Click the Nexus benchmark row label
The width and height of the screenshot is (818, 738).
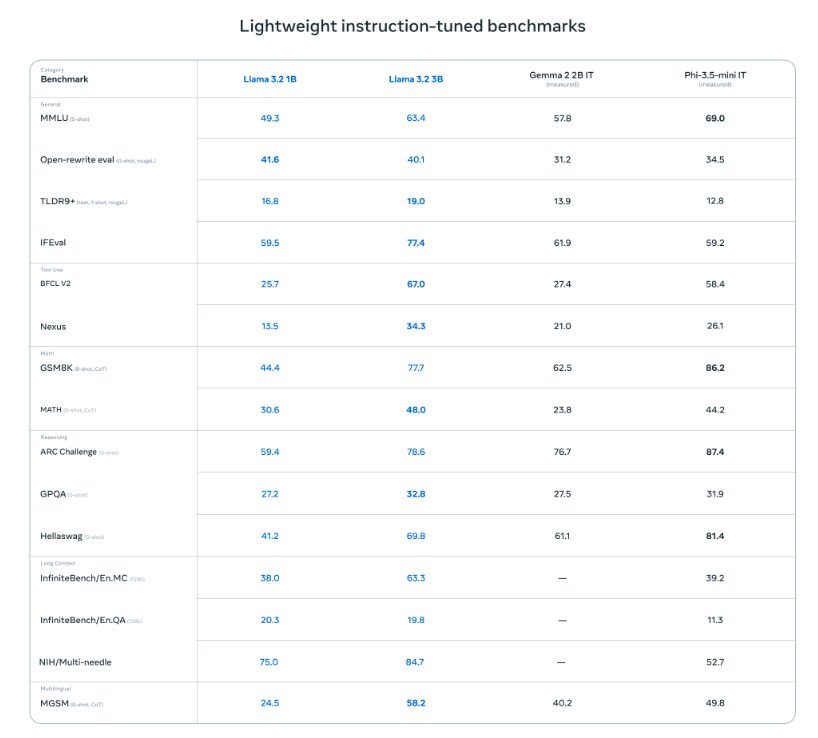53,327
